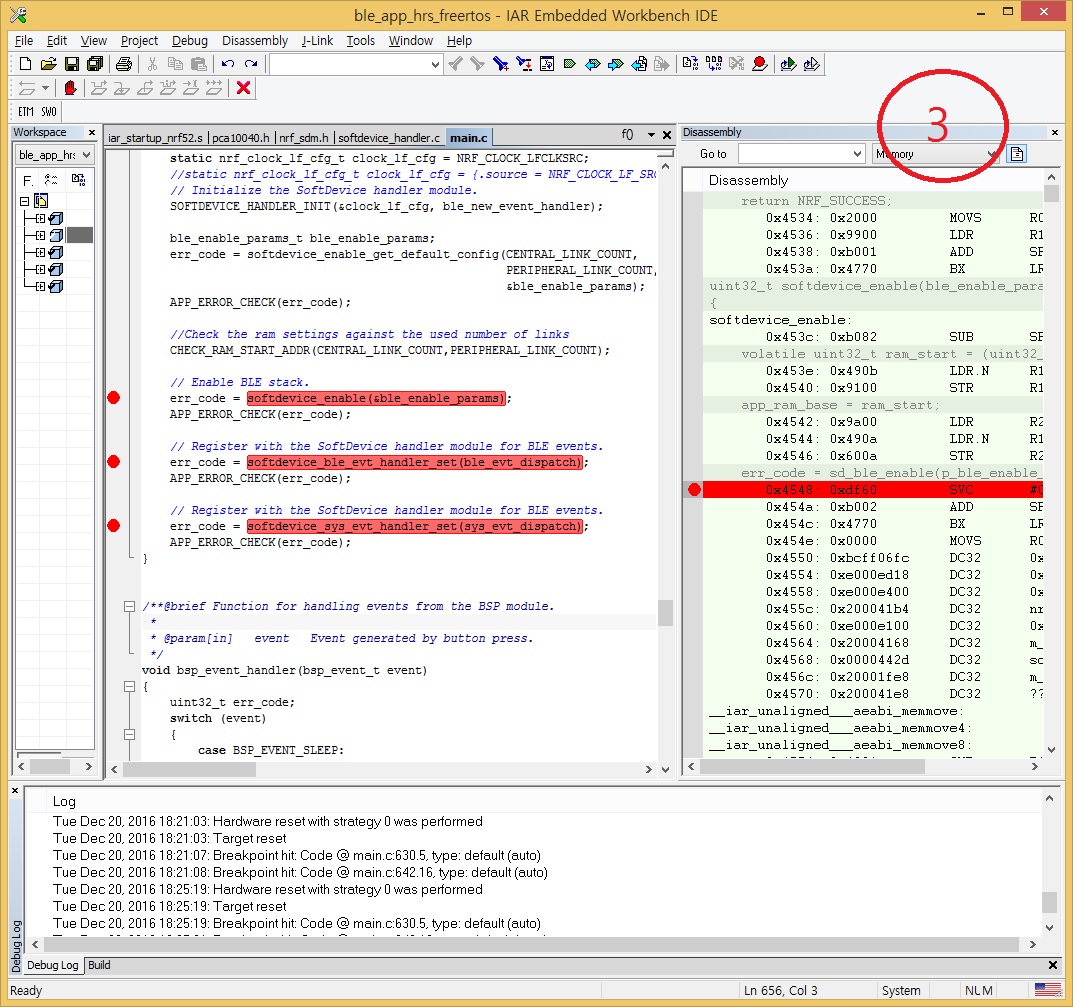Compile the file with Compile icon

[690, 64]
